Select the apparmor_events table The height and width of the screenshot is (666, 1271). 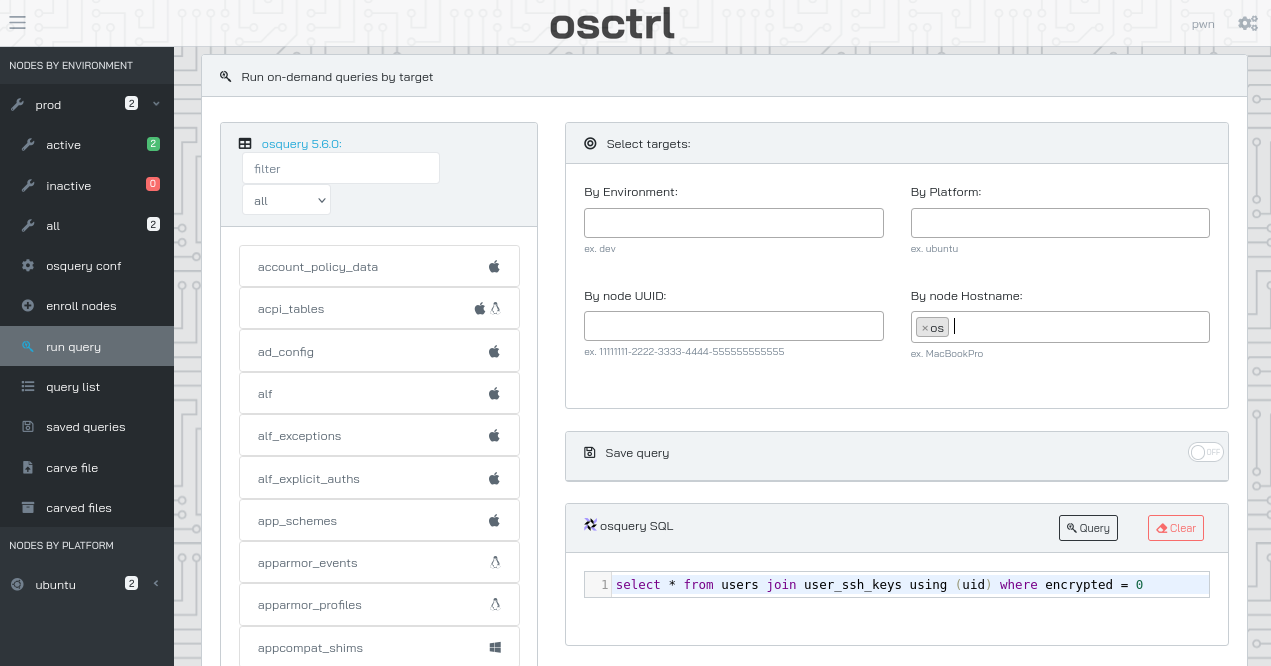[380, 563]
